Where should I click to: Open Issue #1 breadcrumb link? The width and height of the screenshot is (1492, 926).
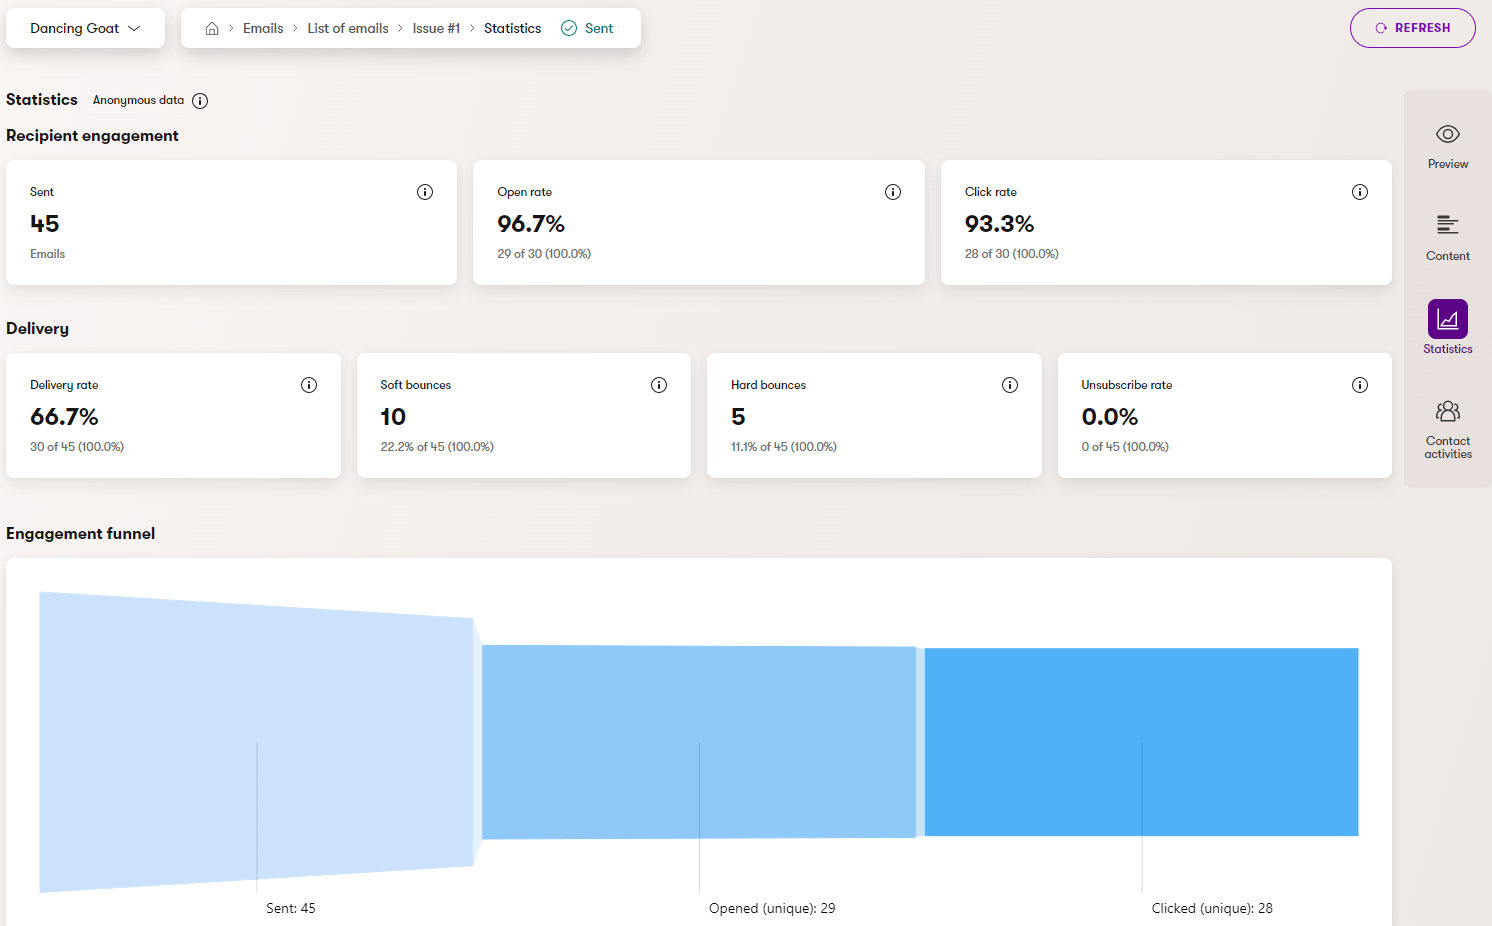[436, 29]
